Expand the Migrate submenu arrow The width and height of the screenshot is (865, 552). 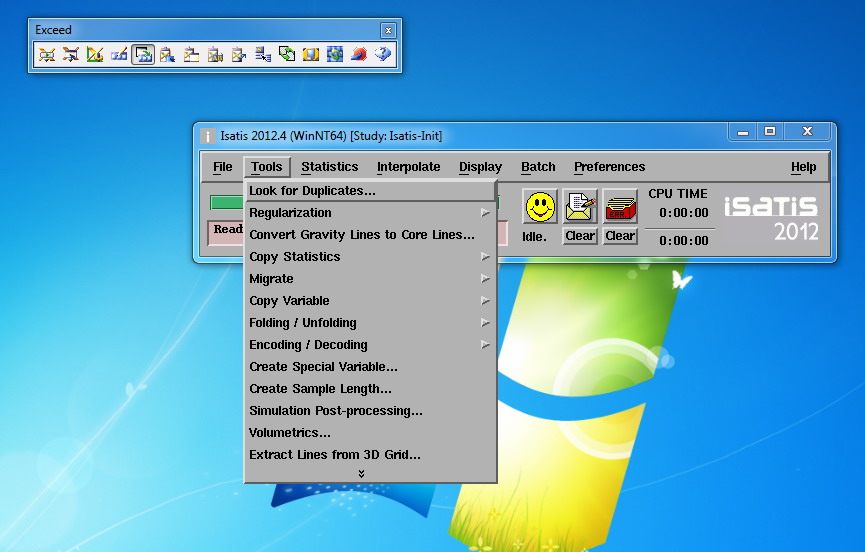[485, 278]
